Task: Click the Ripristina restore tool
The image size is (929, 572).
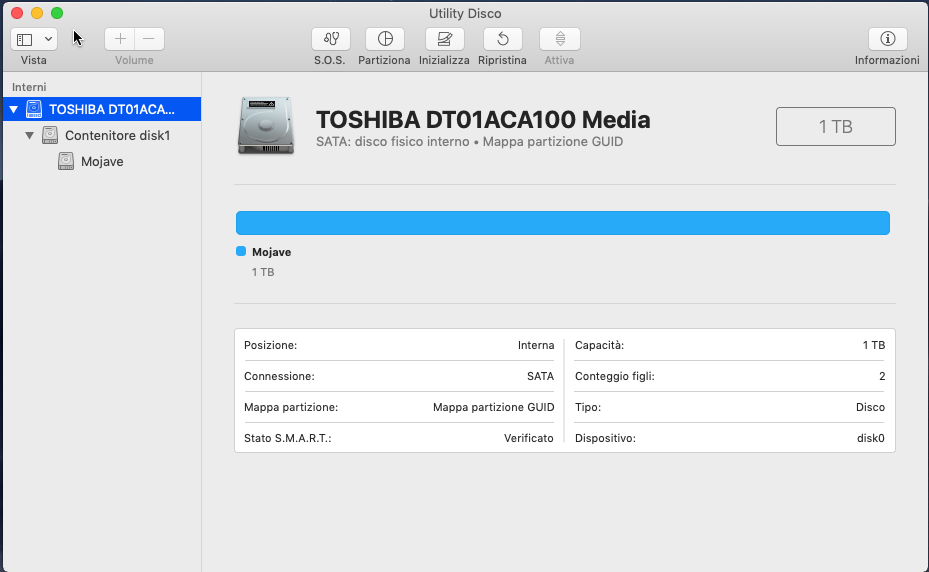Action: click(x=502, y=39)
